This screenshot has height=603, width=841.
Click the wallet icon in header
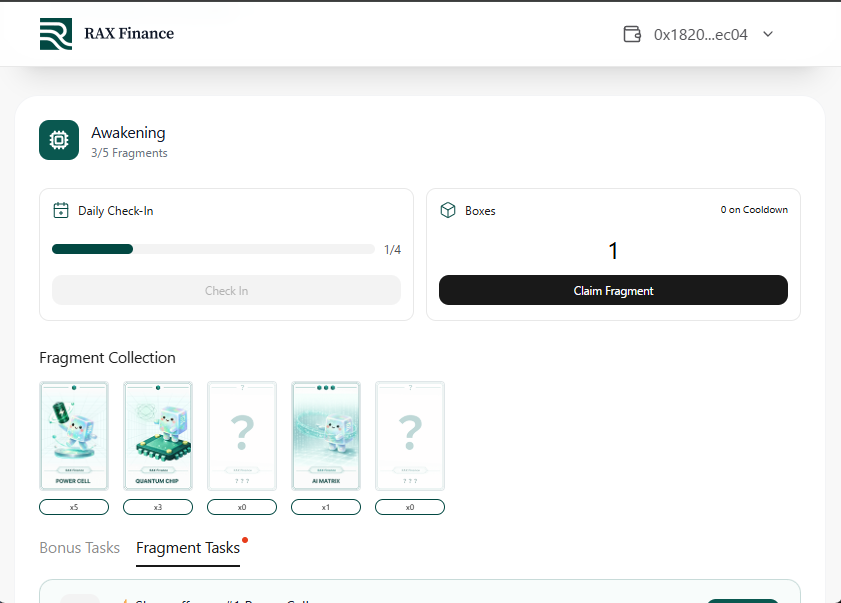[x=632, y=34]
